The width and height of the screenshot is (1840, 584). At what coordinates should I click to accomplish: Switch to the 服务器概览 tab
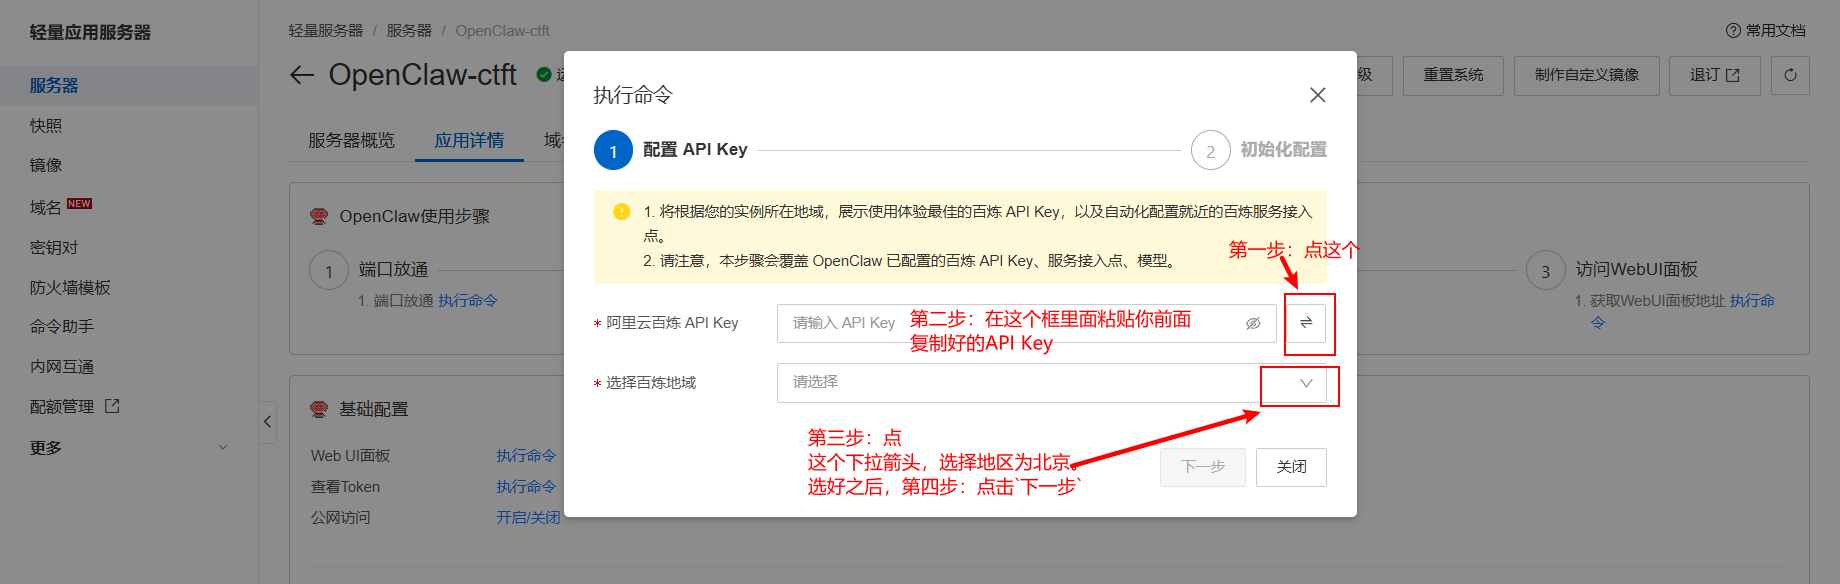(351, 141)
